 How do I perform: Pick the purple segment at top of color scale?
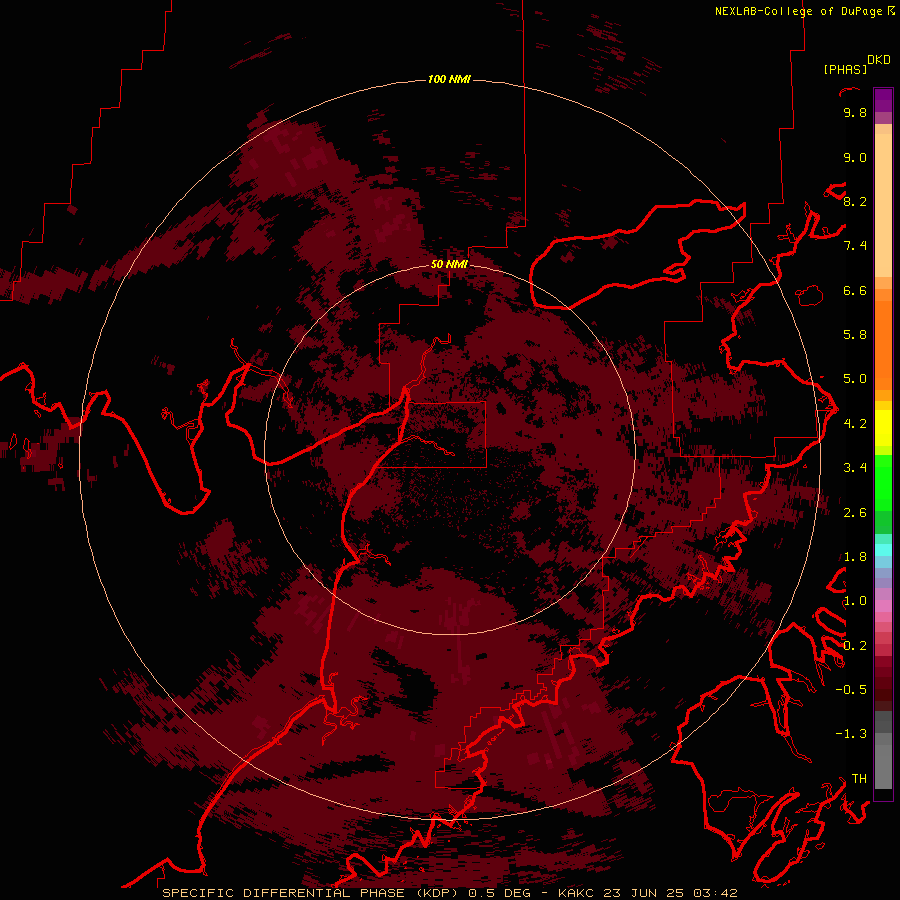coord(883,100)
